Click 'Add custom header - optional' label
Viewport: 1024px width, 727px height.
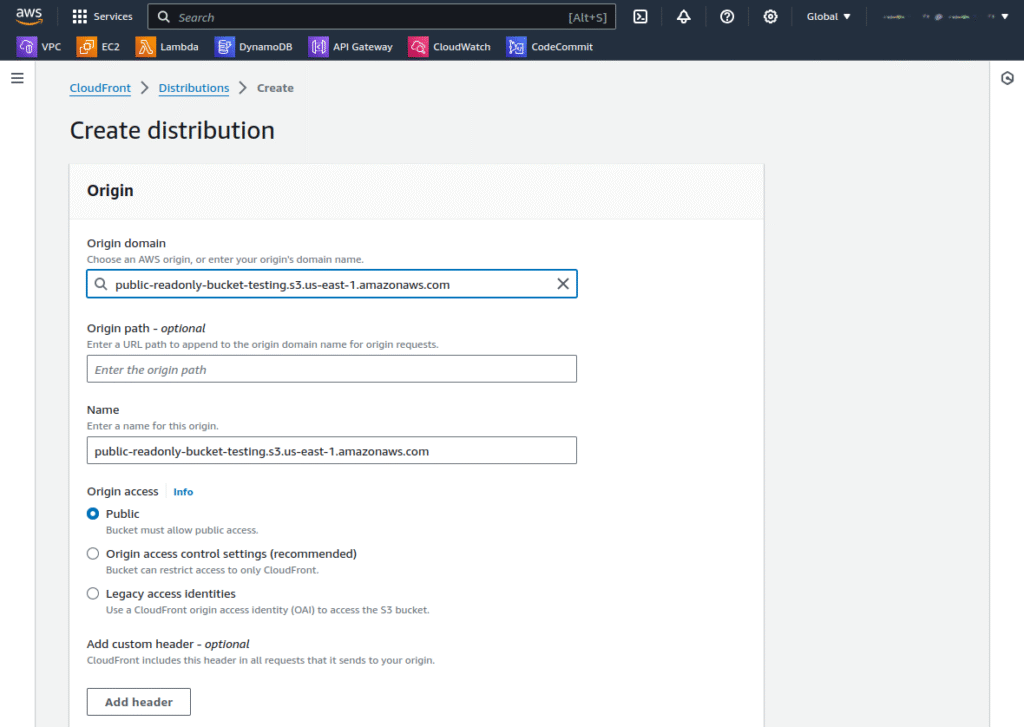click(168, 643)
